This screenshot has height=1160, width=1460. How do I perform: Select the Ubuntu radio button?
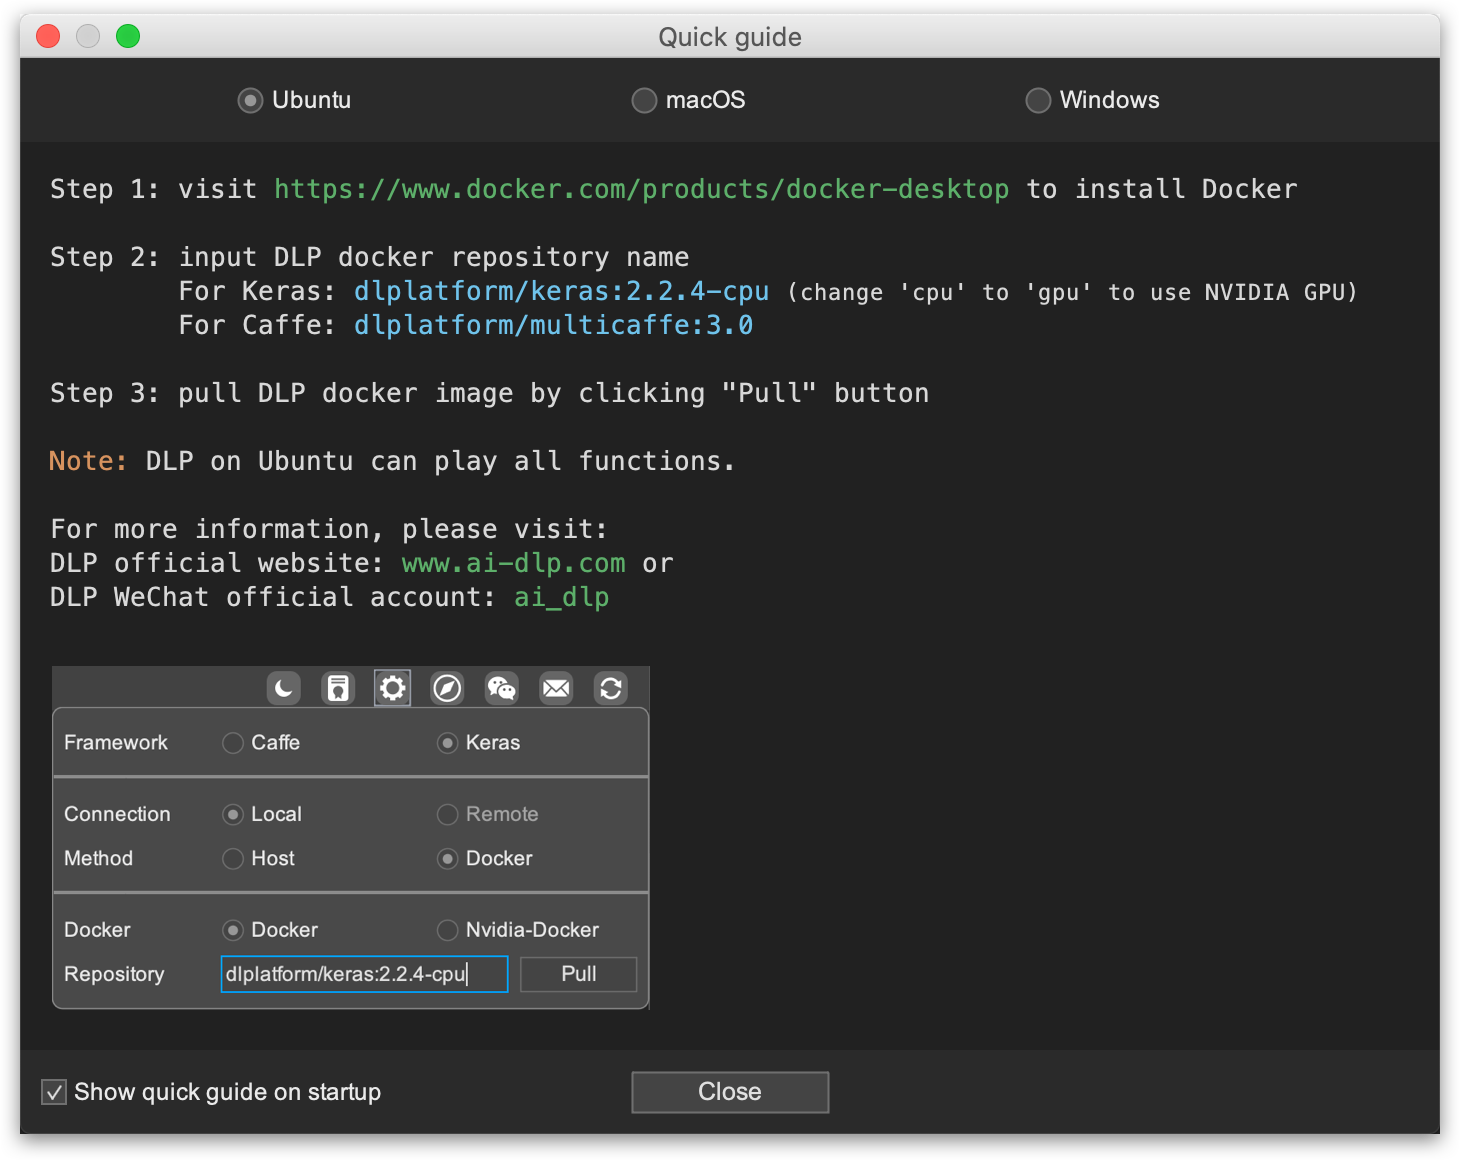point(249,100)
